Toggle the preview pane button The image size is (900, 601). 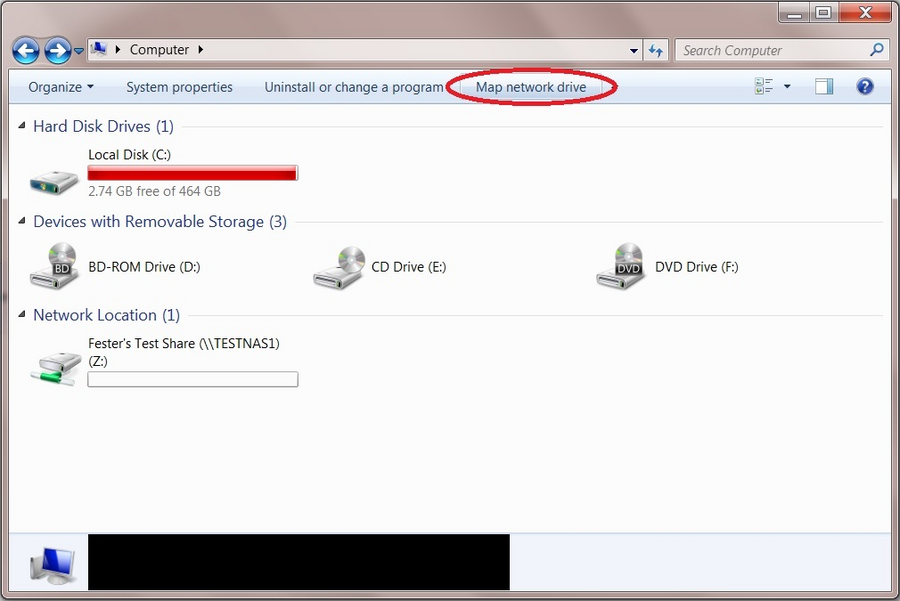(823, 87)
